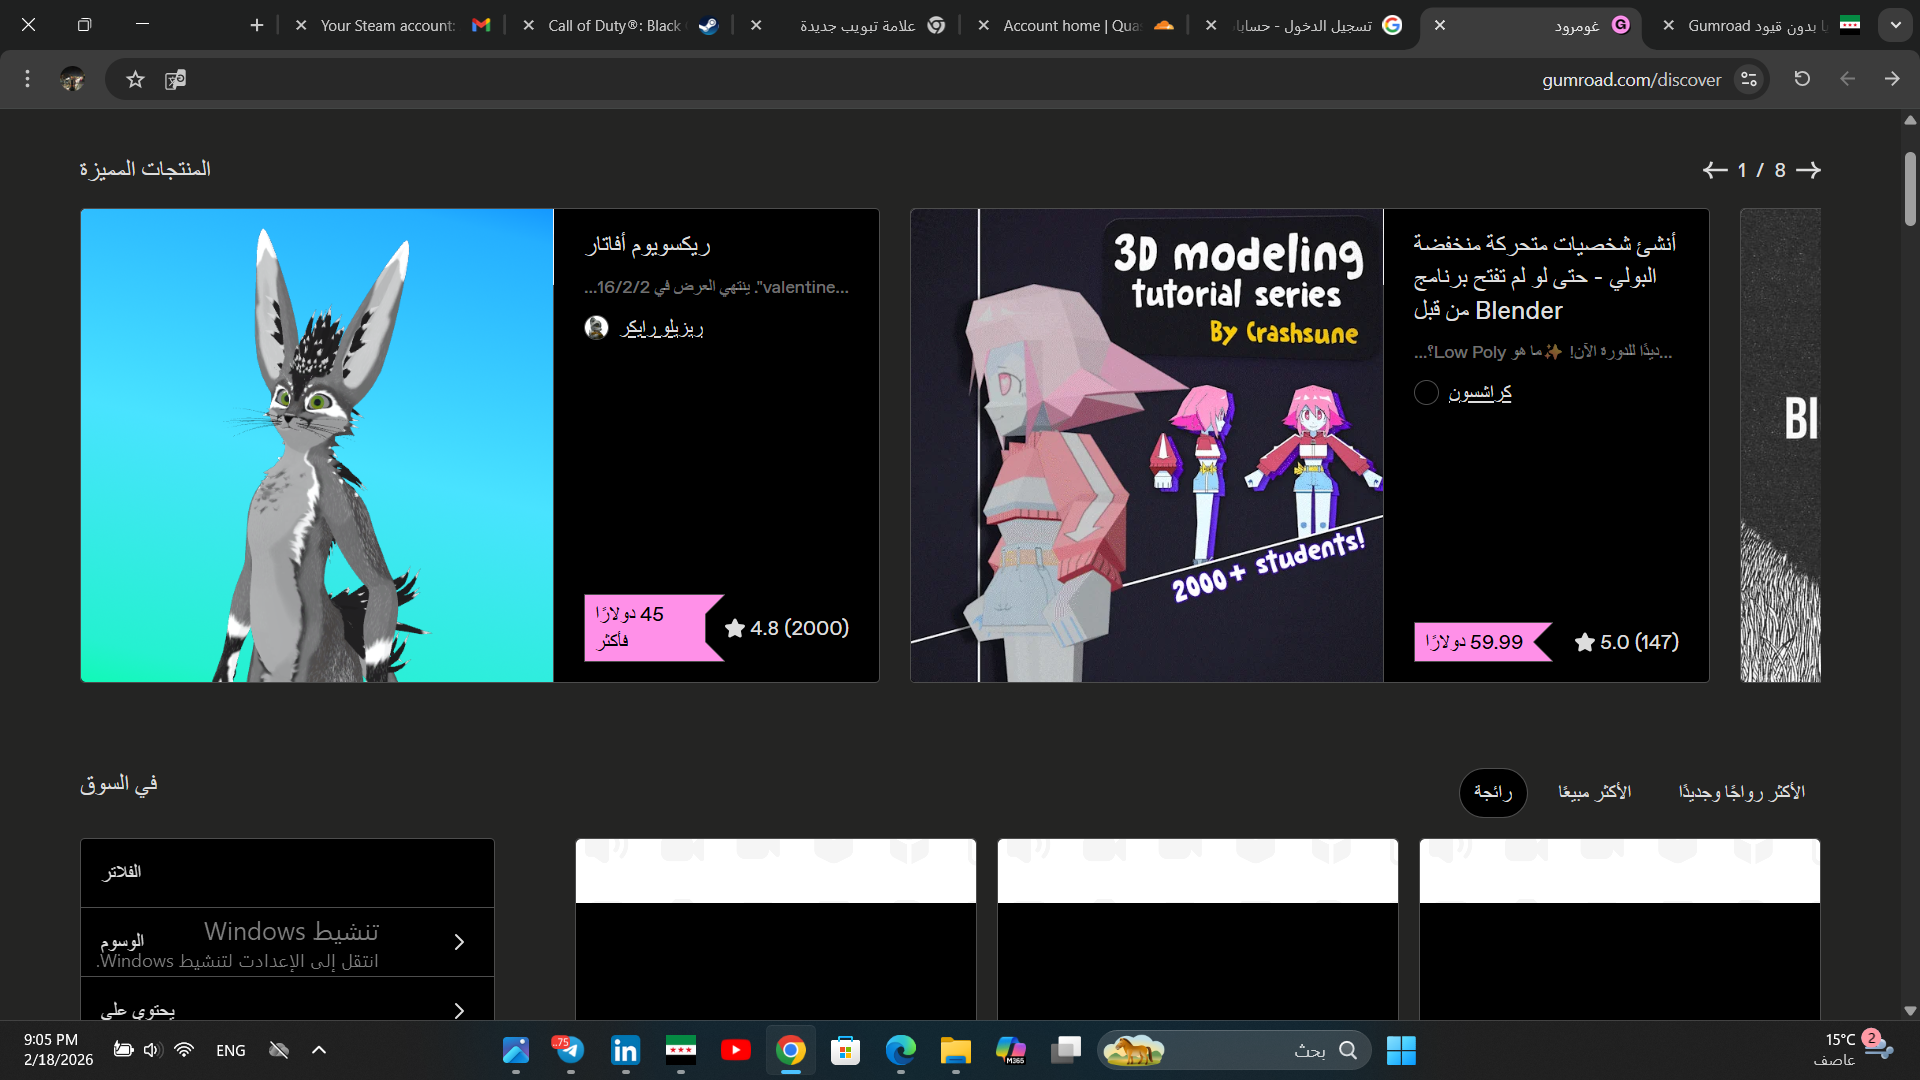This screenshot has width=1920, height=1080.
Task: Open the Chrome three-dot menu
Action: coord(27,79)
